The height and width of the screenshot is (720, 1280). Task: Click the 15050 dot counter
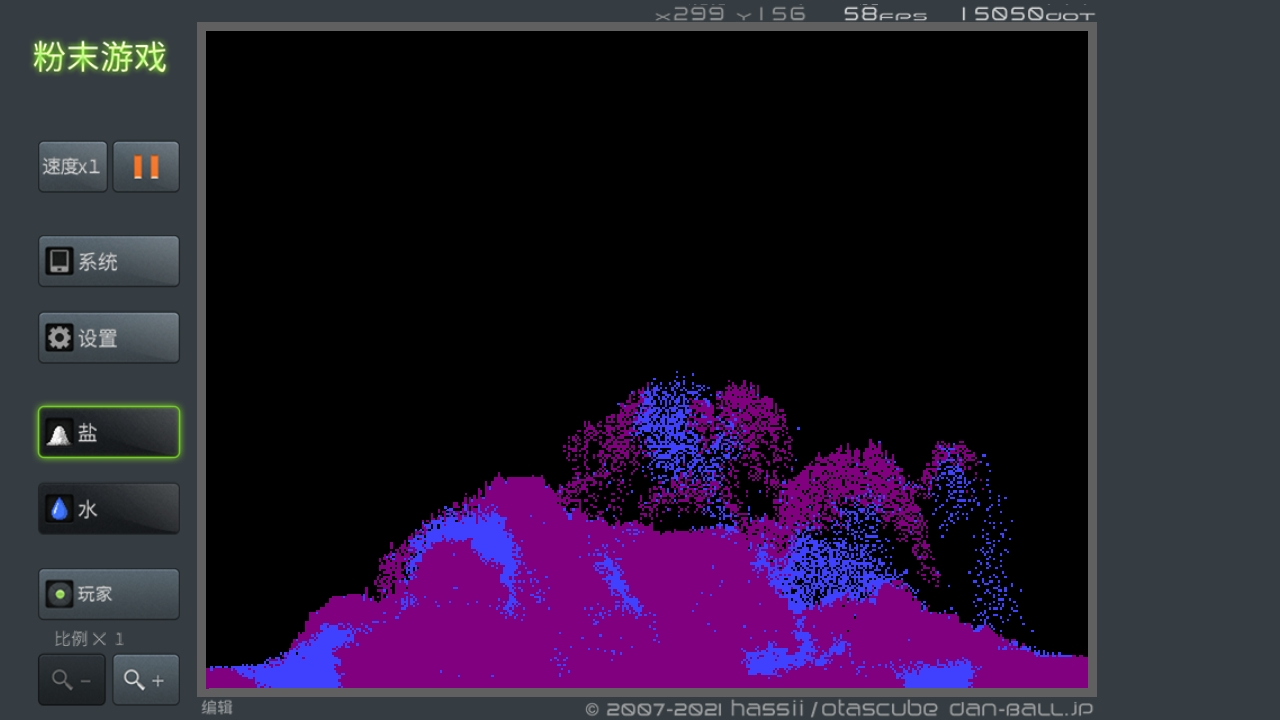1027,14
